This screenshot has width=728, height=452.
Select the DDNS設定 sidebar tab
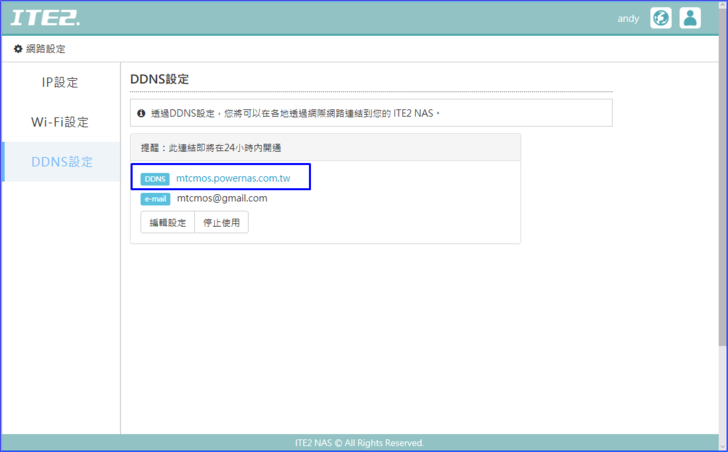point(60,161)
